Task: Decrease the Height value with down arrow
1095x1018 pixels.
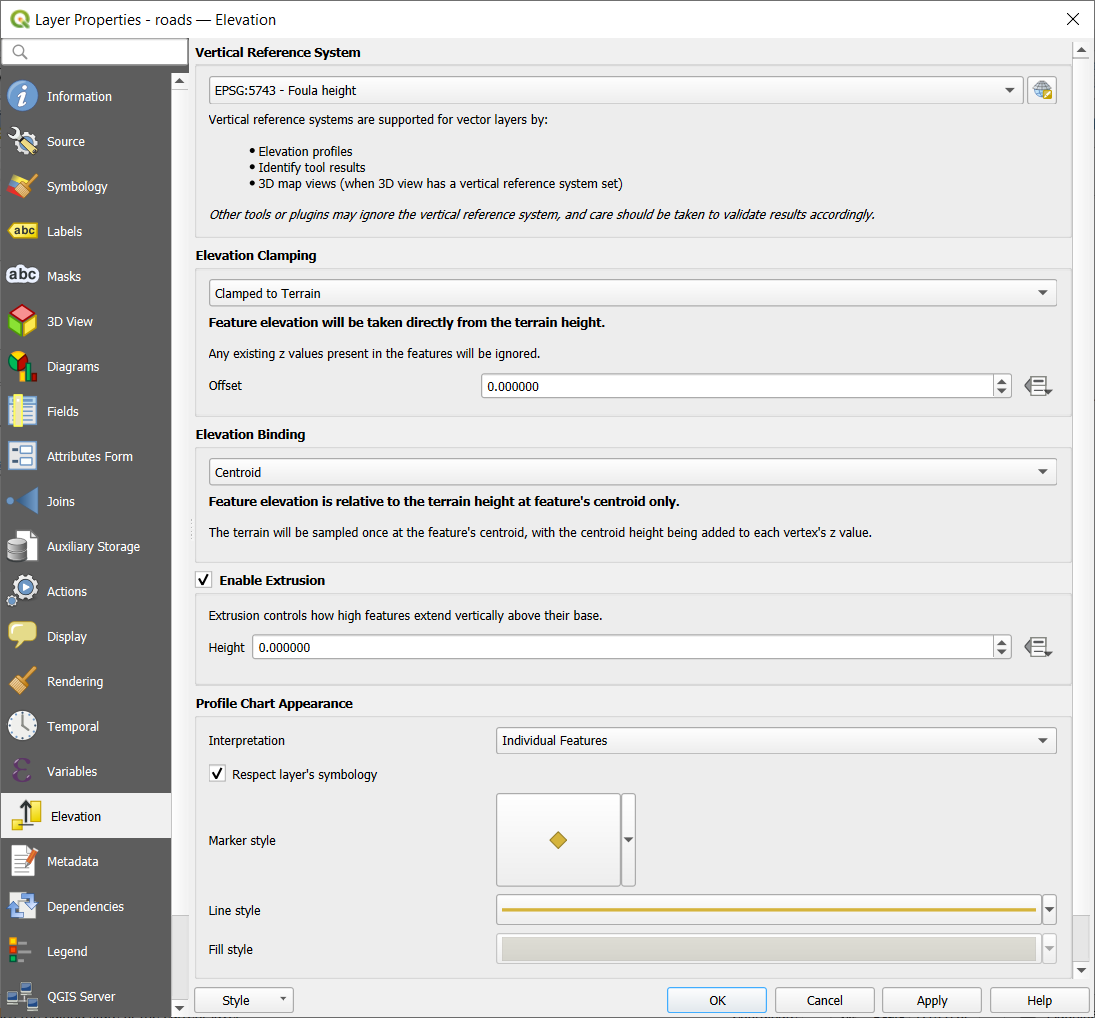Action: pyautogui.click(x=1002, y=653)
